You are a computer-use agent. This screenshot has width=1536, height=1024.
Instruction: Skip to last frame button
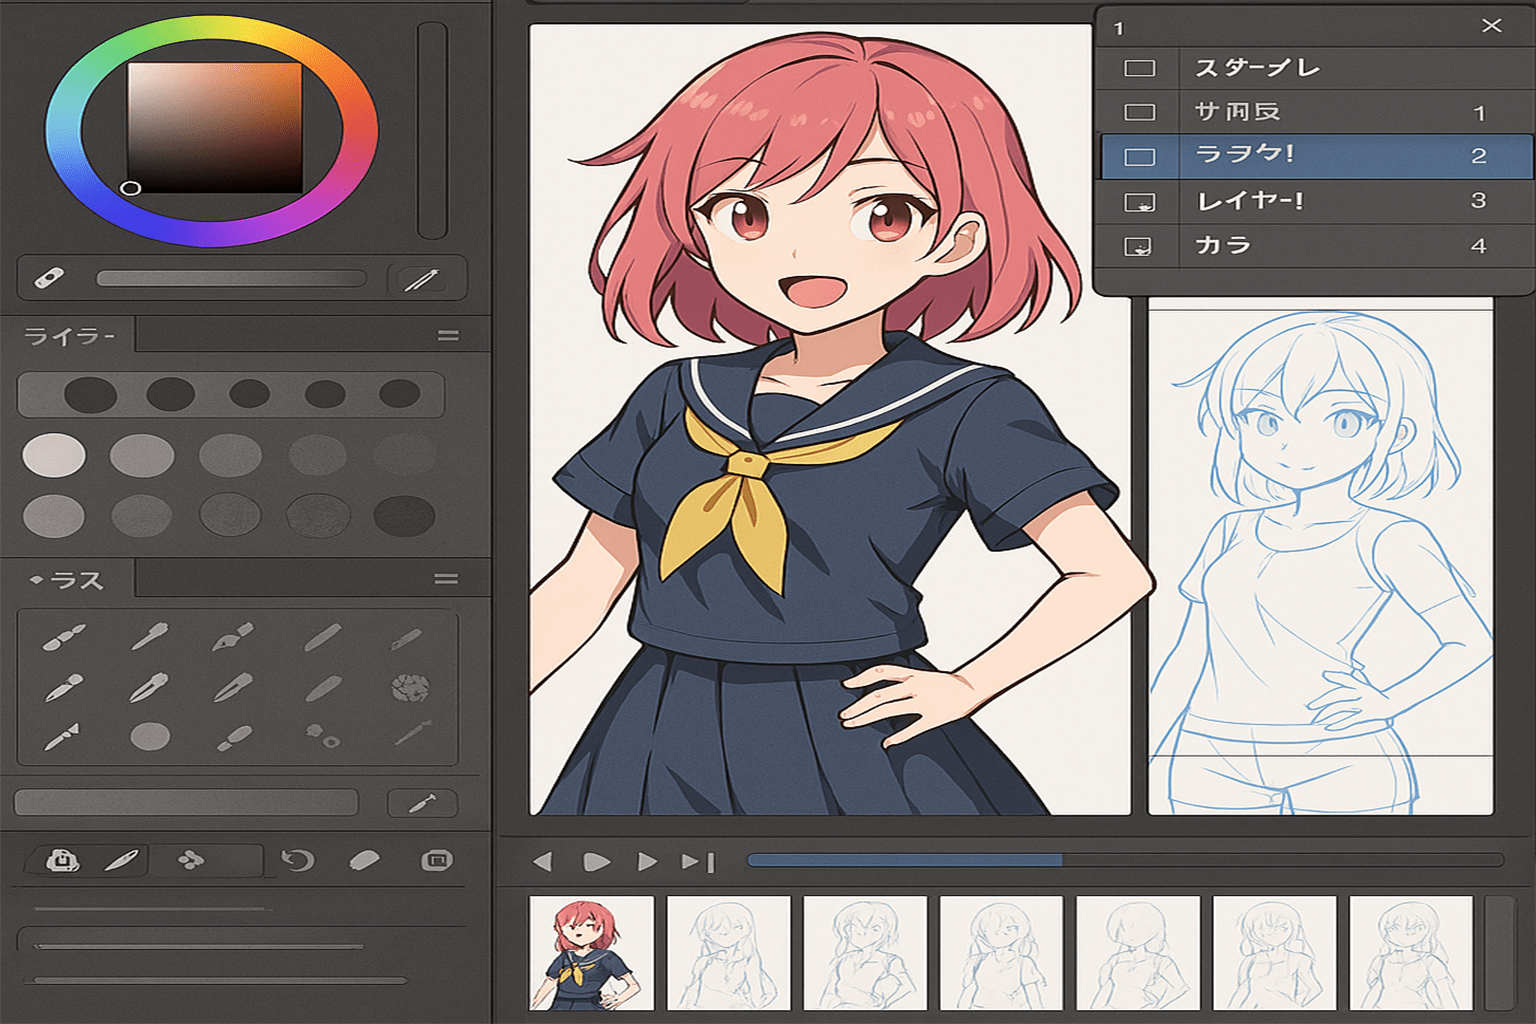click(698, 861)
